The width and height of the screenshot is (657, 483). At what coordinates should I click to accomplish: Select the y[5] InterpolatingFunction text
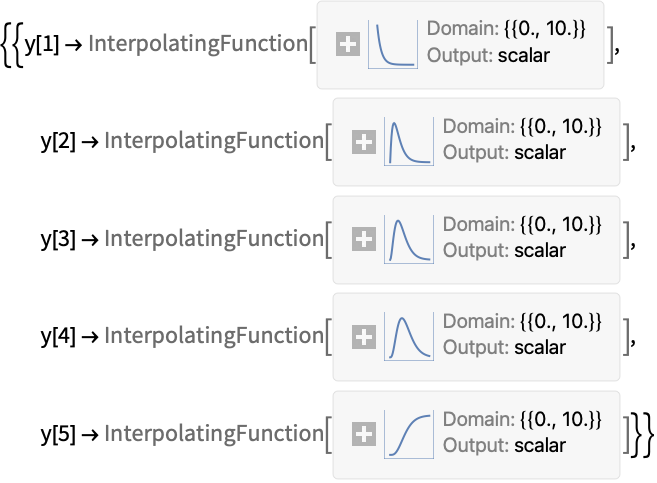click(214, 434)
